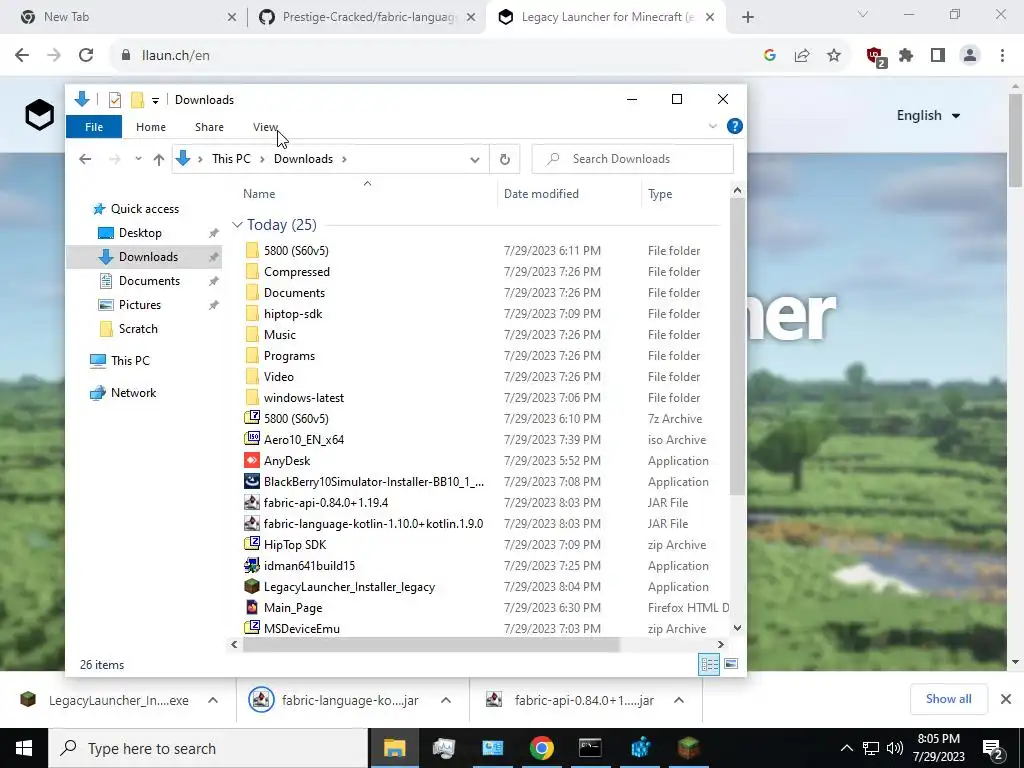The height and width of the screenshot is (768, 1024).
Task: Open the English language dropdown on webpage
Action: coord(928,116)
